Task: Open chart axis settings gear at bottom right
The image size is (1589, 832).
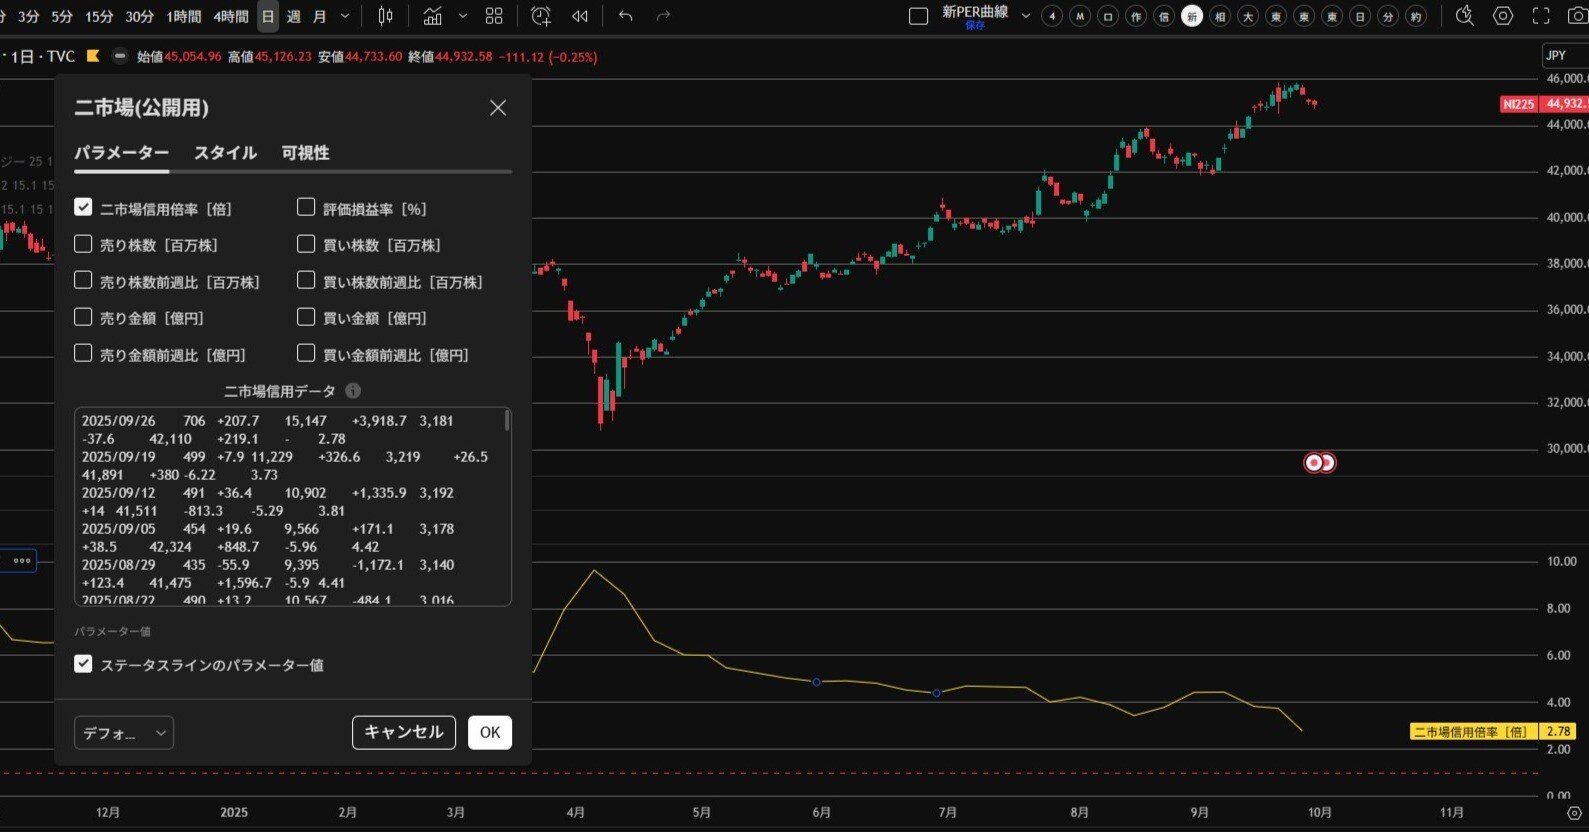Action: (1575, 813)
